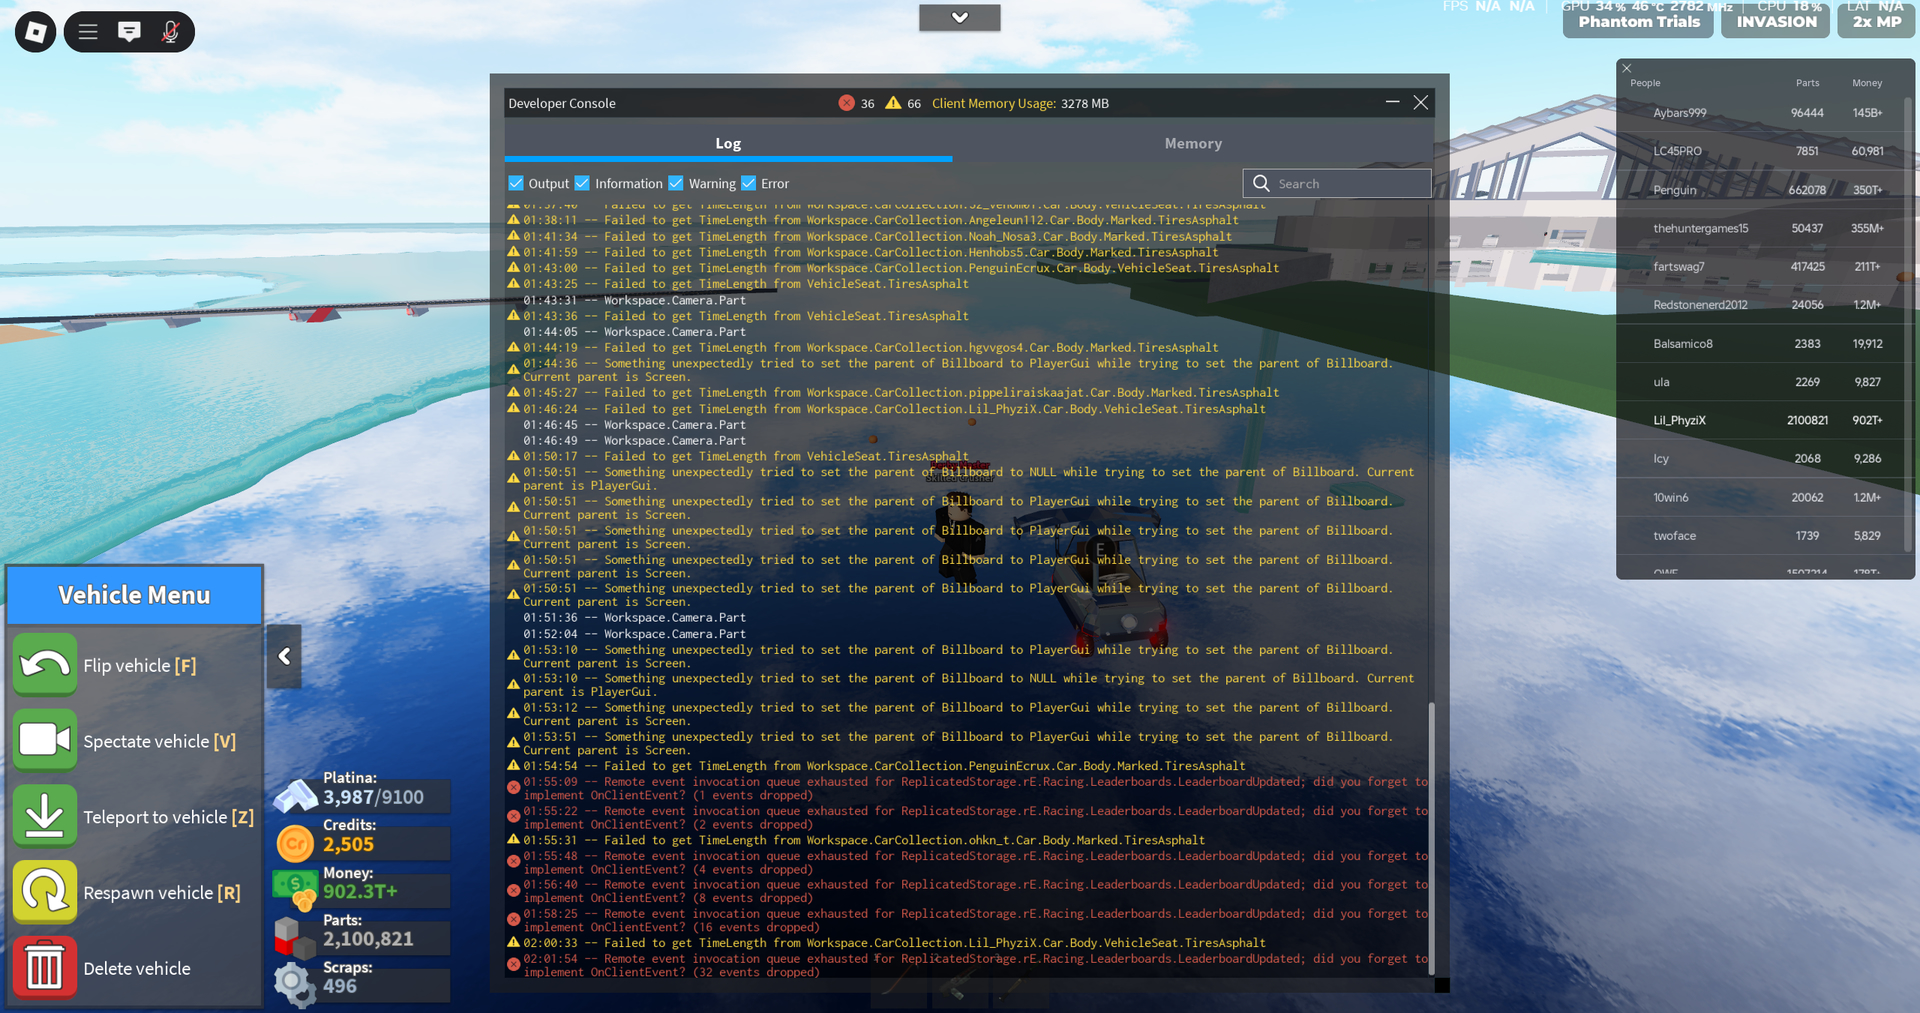Expand the top center dropdown chevron
This screenshot has height=1013, width=1920.
[x=959, y=17]
